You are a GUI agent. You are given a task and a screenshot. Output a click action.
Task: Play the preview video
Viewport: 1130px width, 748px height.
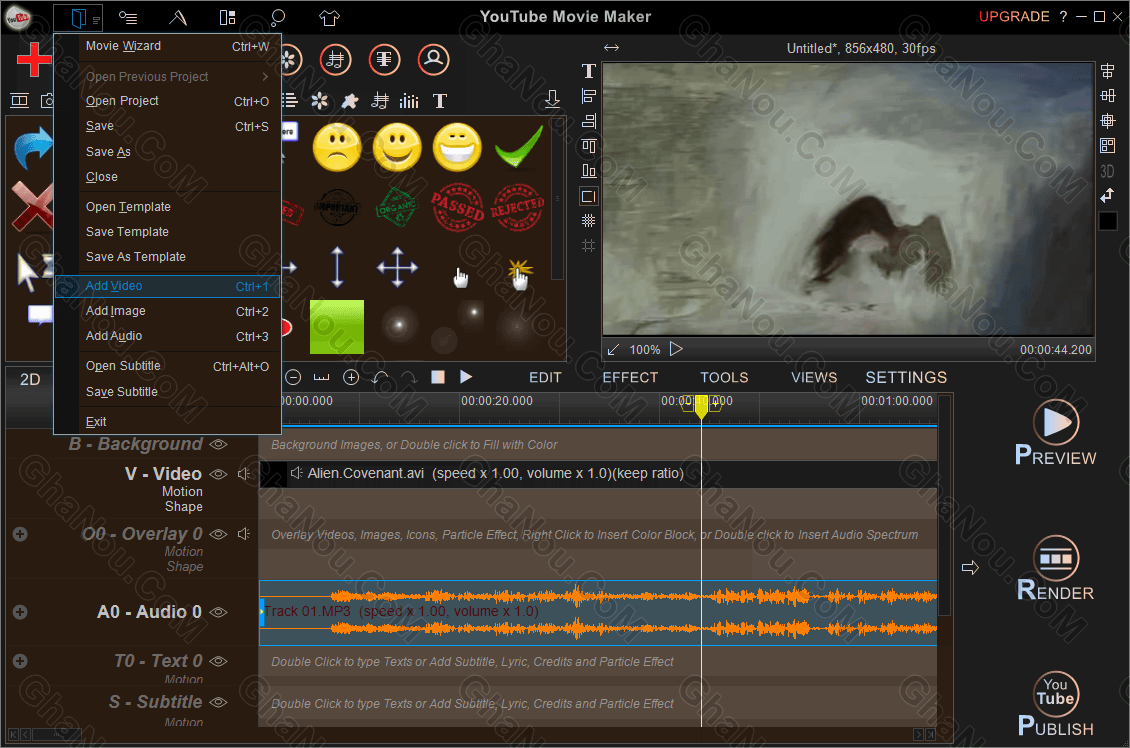675,349
